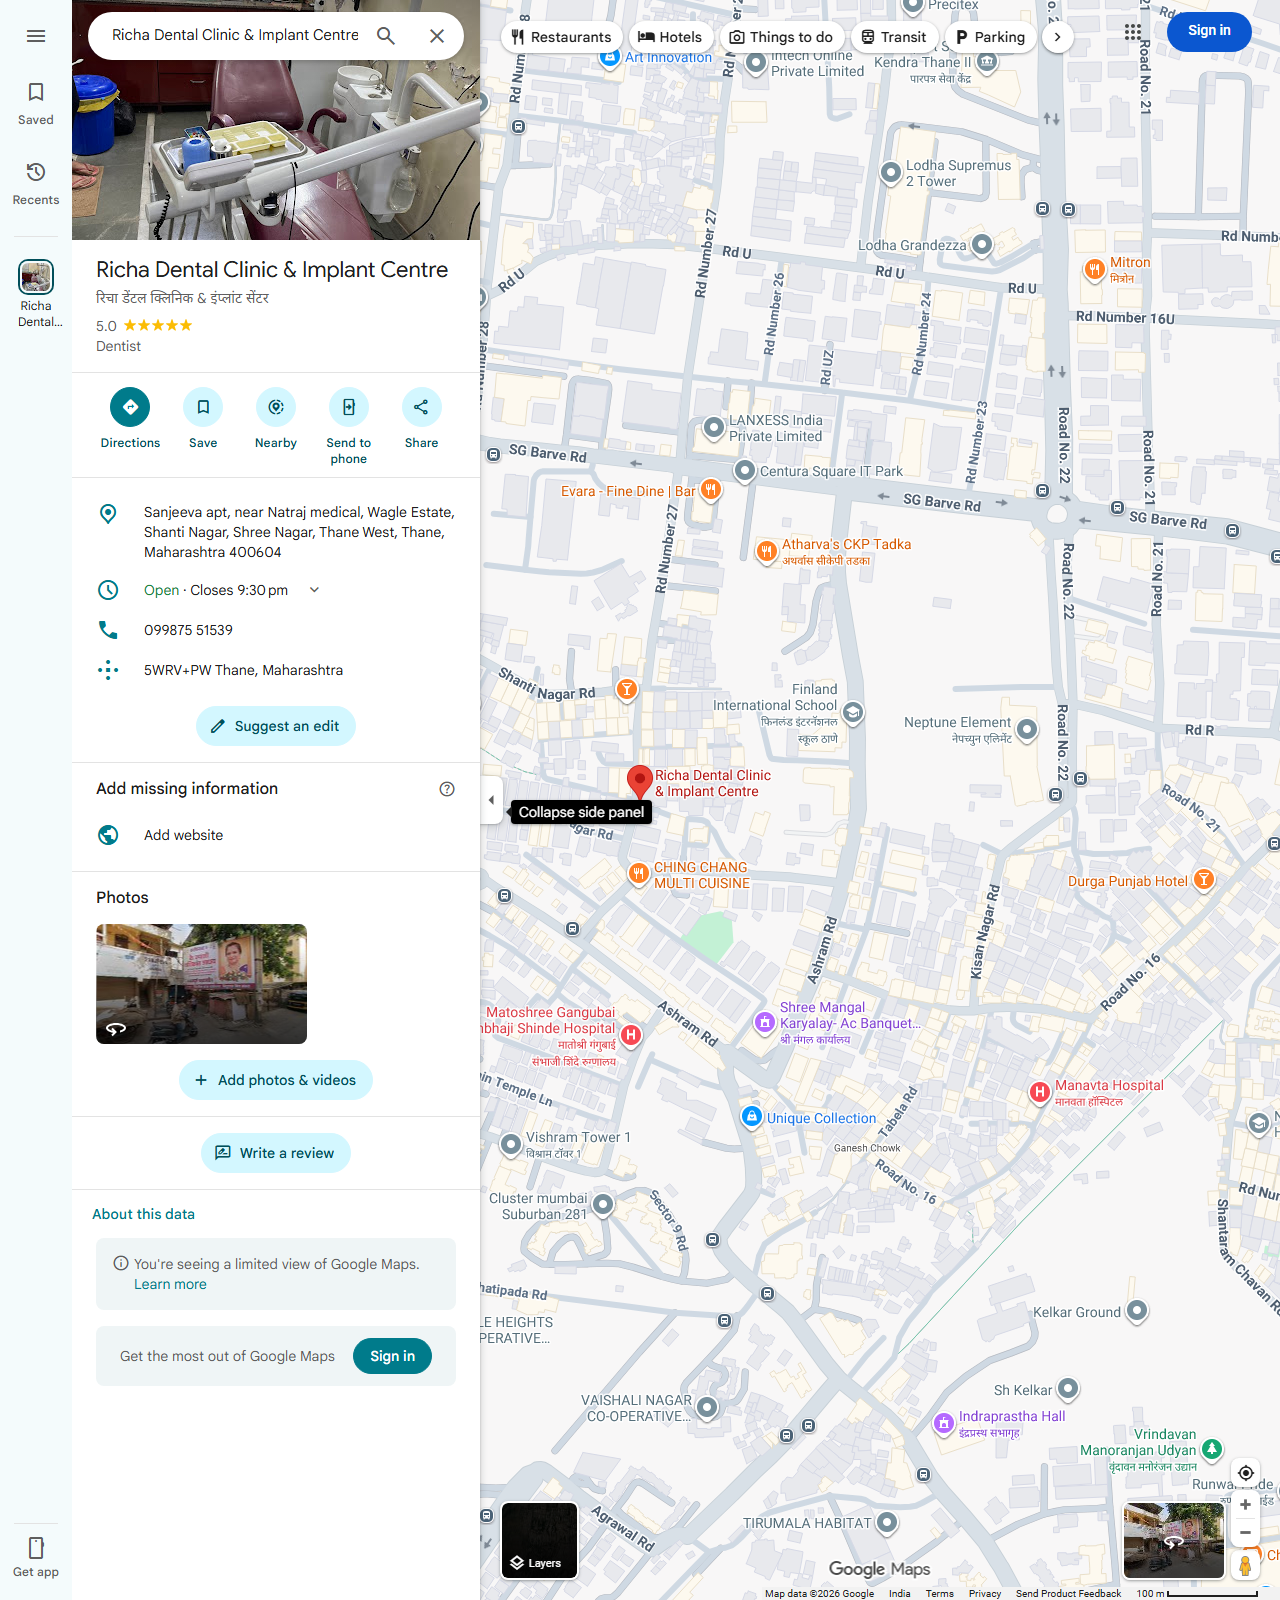Viewport: 1280px width, 1600px height.
Task: Open Terms link in footer
Action: coord(939,1593)
